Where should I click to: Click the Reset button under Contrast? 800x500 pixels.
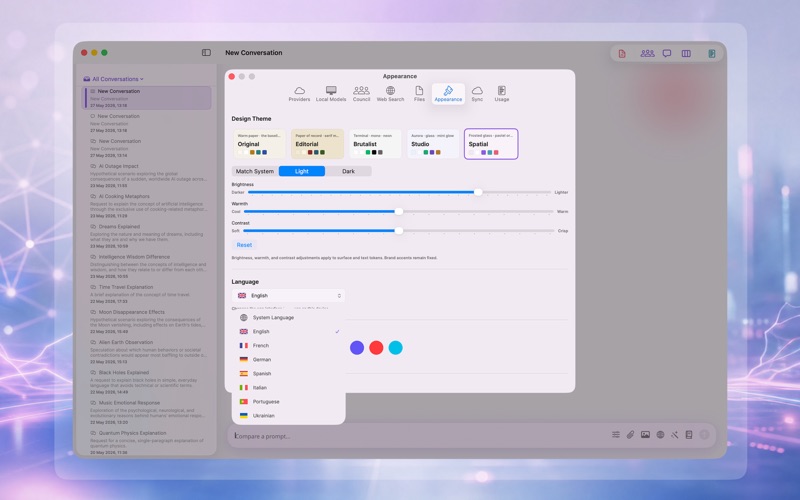pos(244,245)
